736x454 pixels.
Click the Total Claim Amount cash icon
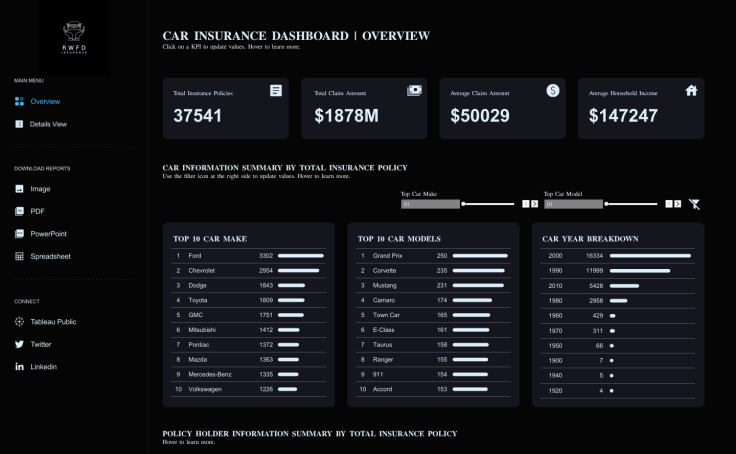pyautogui.click(x=414, y=91)
